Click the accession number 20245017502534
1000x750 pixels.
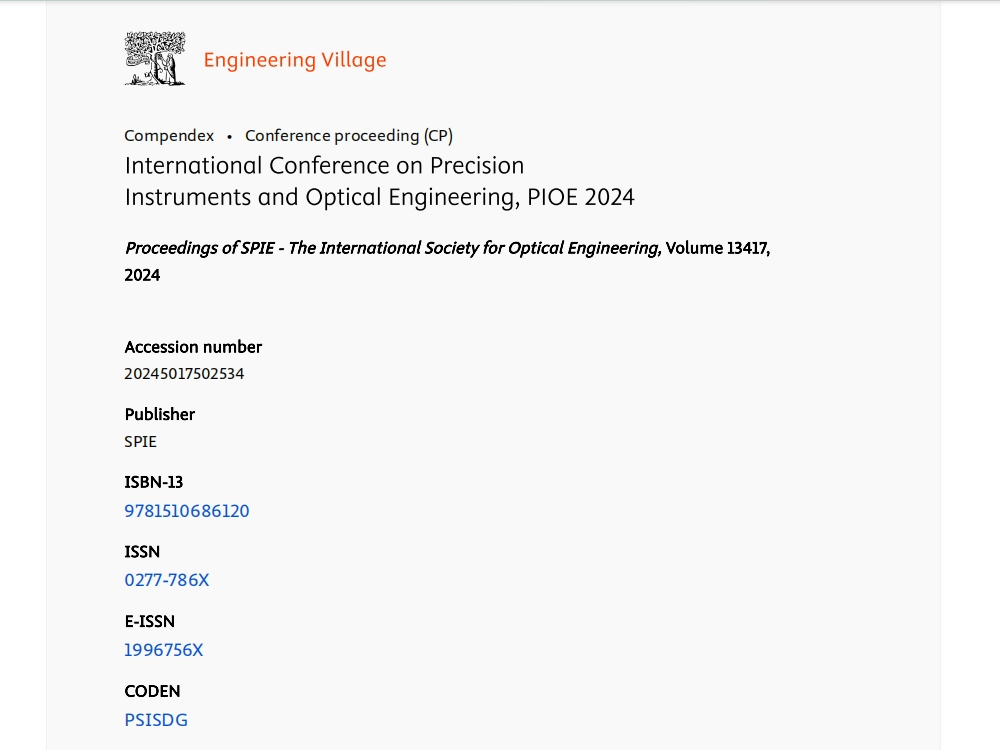point(184,374)
